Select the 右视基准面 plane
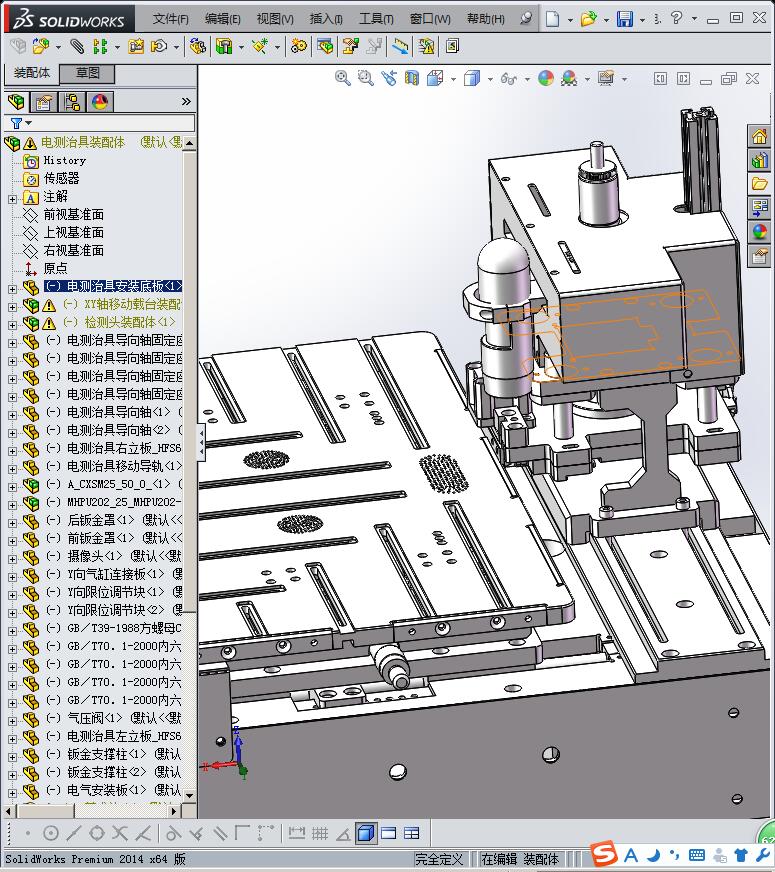The width and height of the screenshot is (775, 872). [73, 250]
